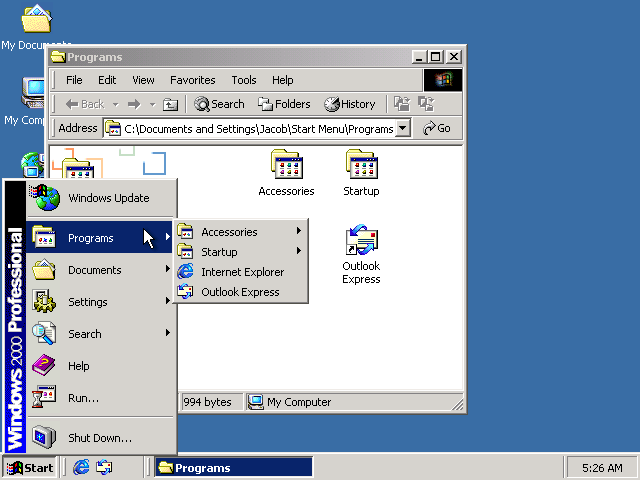Click the Copy To toolbar icon
Image resolution: width=640 pixels, height=480 pixels.
(x=426, y=104)
